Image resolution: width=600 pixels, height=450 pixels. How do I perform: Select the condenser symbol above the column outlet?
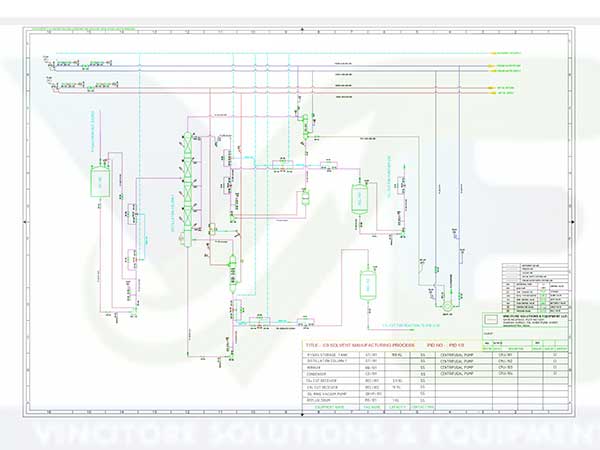point(305,128)
